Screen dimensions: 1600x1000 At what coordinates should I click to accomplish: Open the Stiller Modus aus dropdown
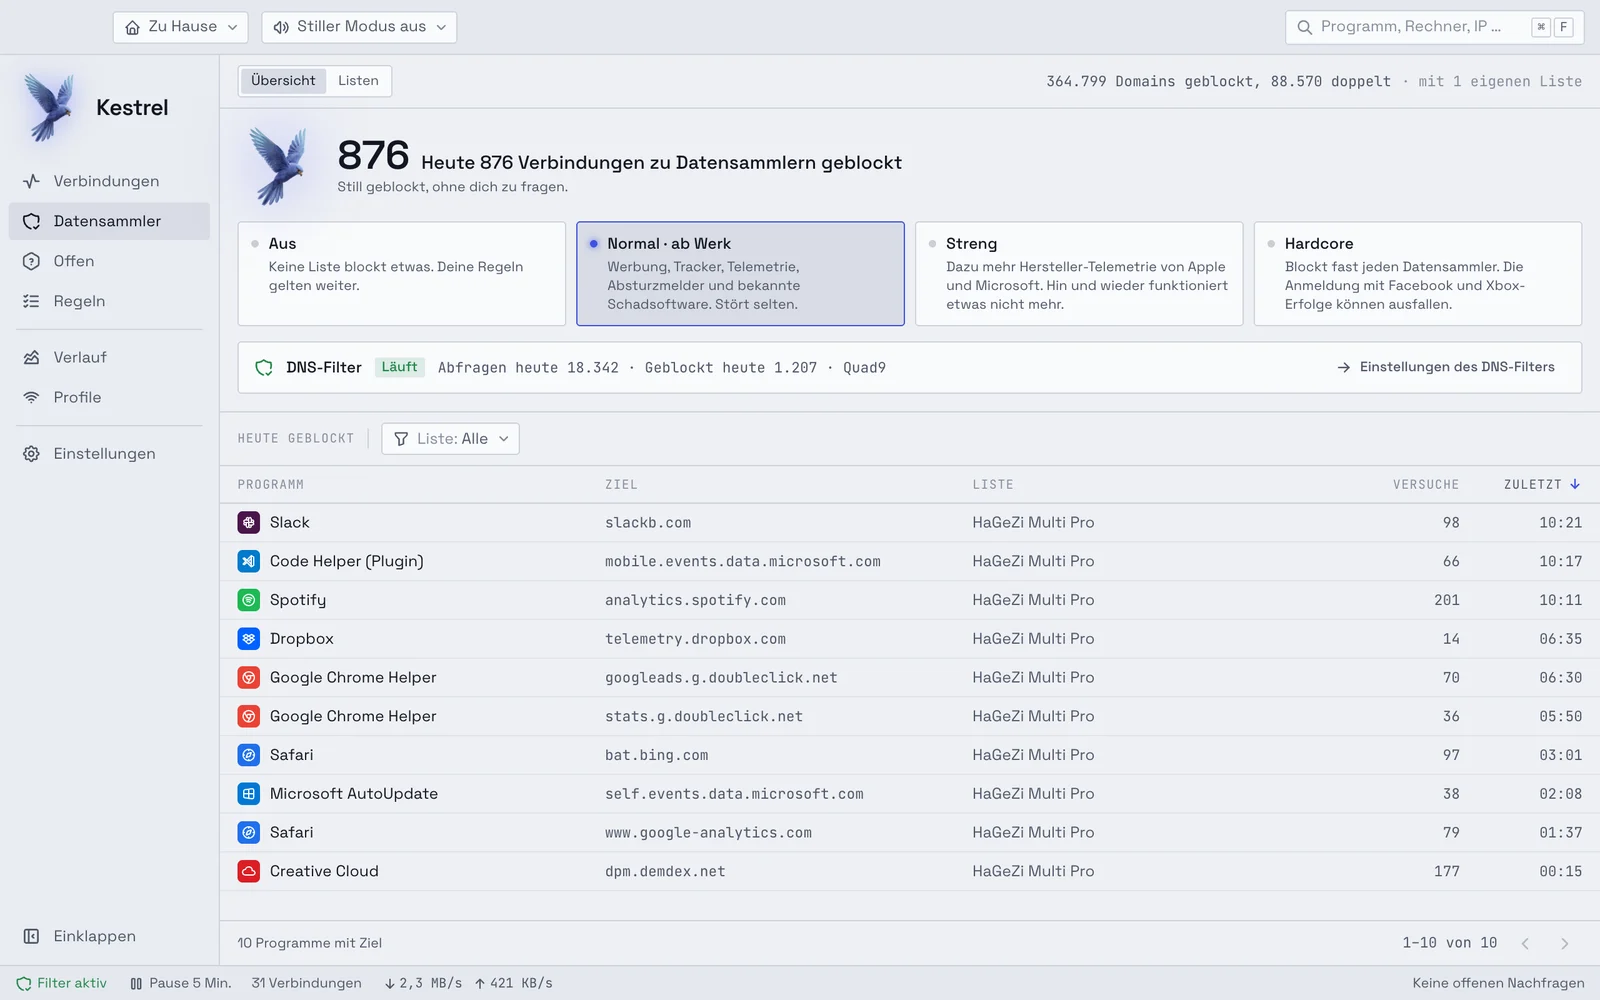pyautogui.click(x=359, y=27)
